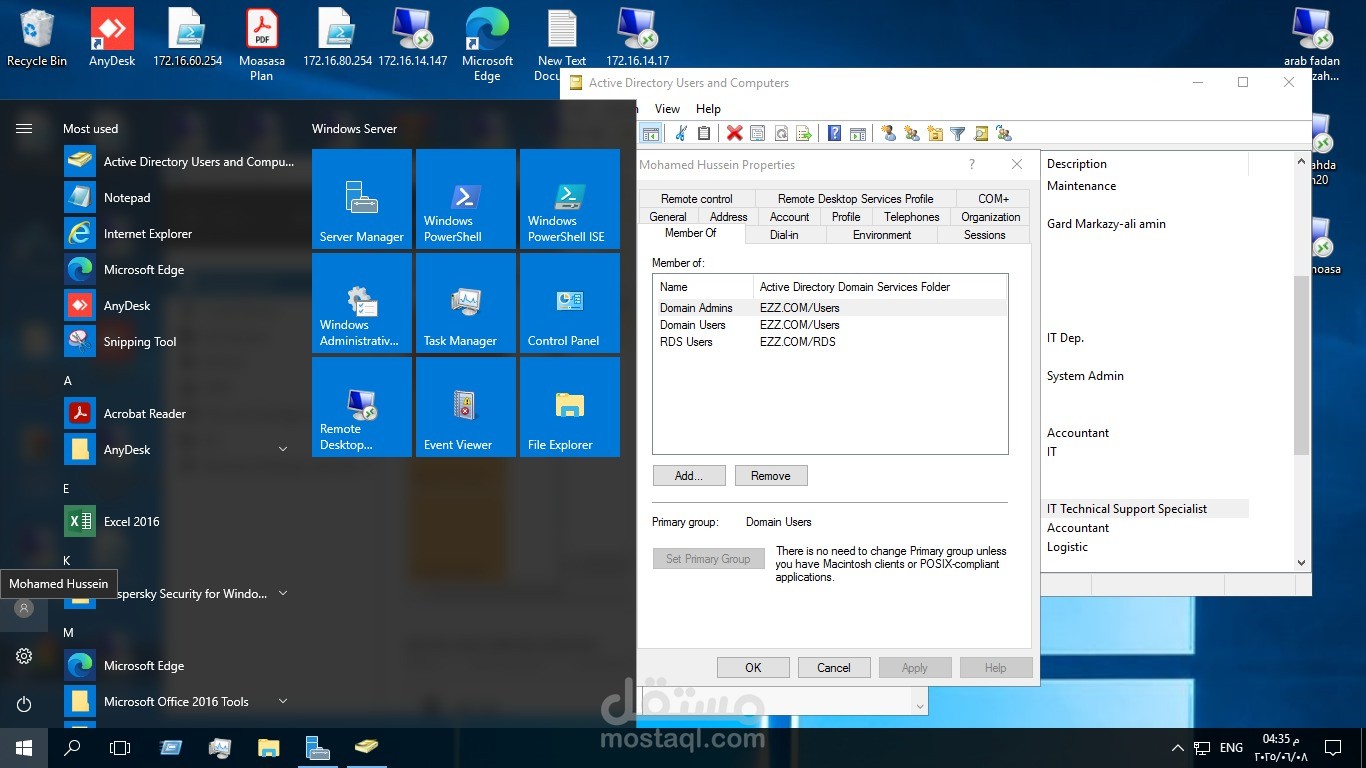Switch to the General tab

(668, 217)
